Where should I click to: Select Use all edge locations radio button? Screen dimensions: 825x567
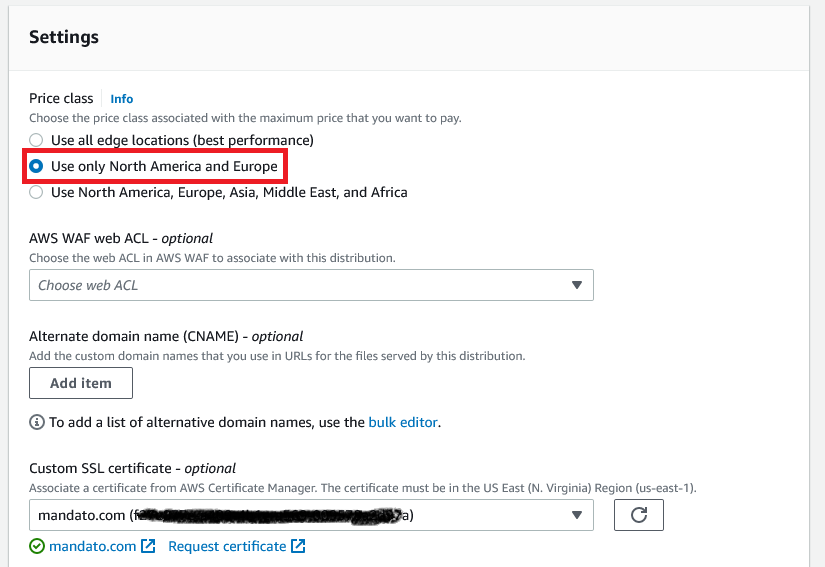pos(36,140)
